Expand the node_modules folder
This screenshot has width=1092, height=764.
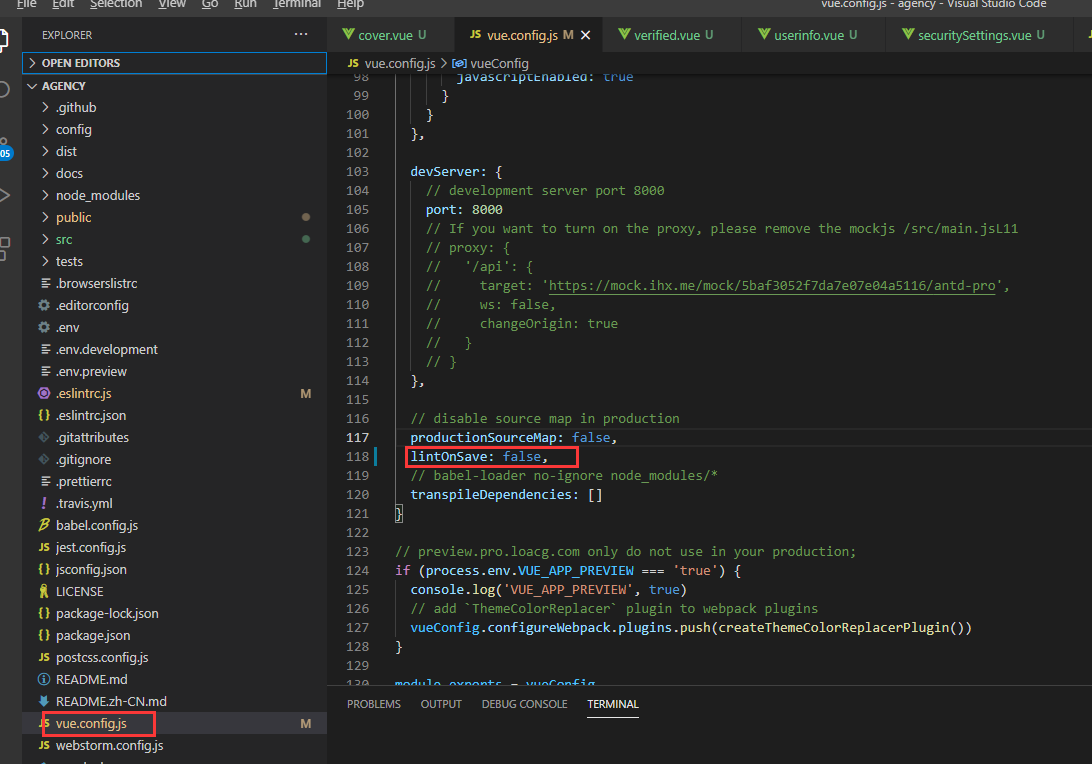97,195
